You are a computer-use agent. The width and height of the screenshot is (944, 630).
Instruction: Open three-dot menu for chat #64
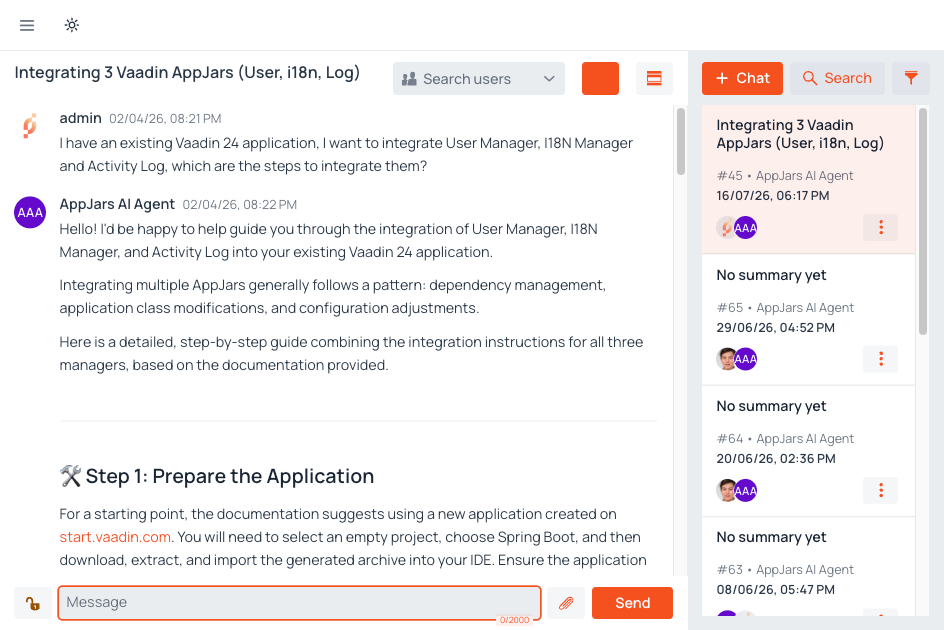pyautogui.click(x=880, y=490)
